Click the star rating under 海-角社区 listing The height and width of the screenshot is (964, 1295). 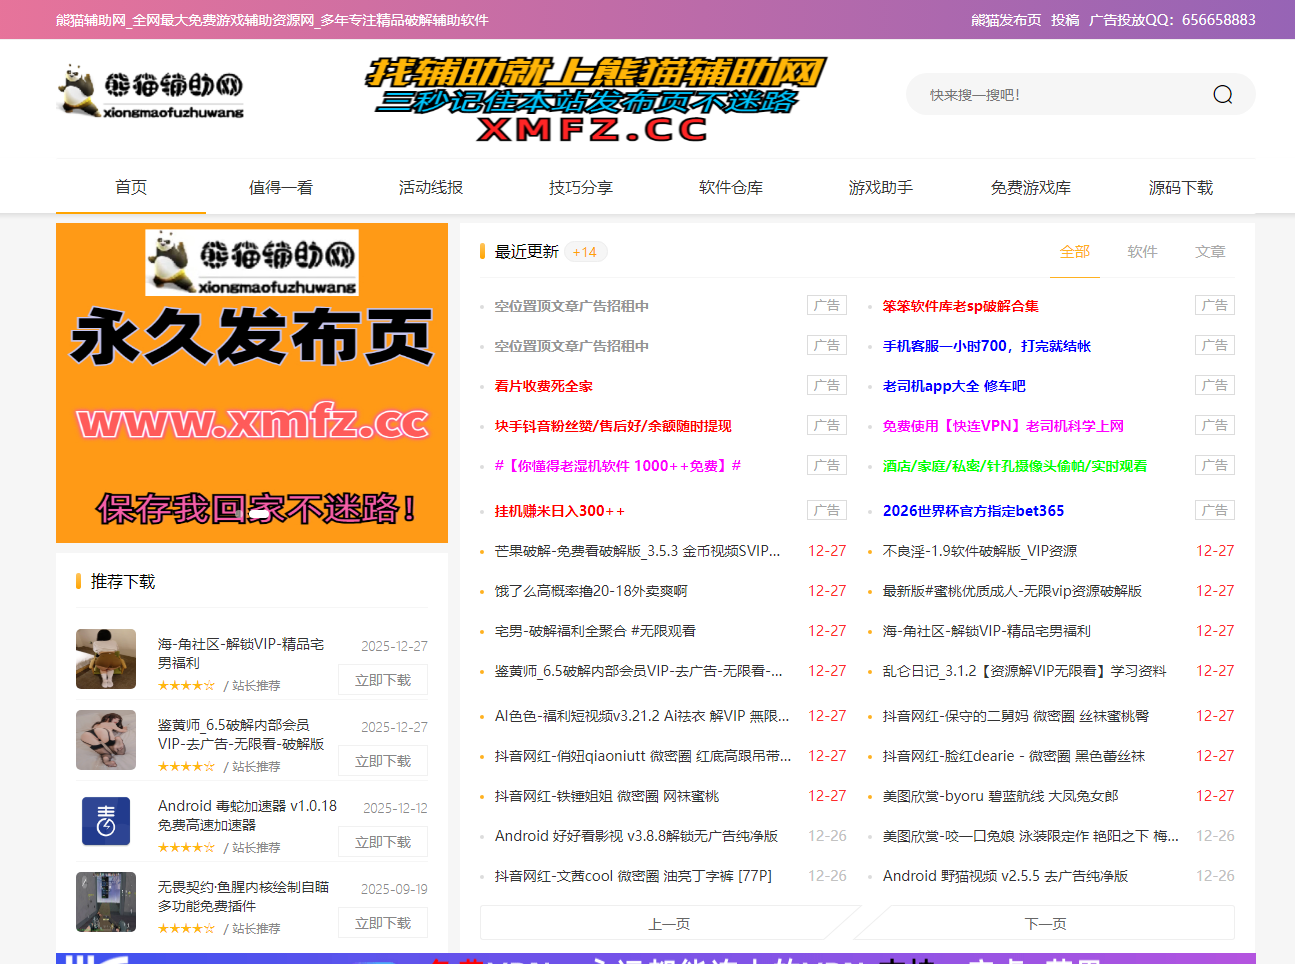(x=187, y=686)
